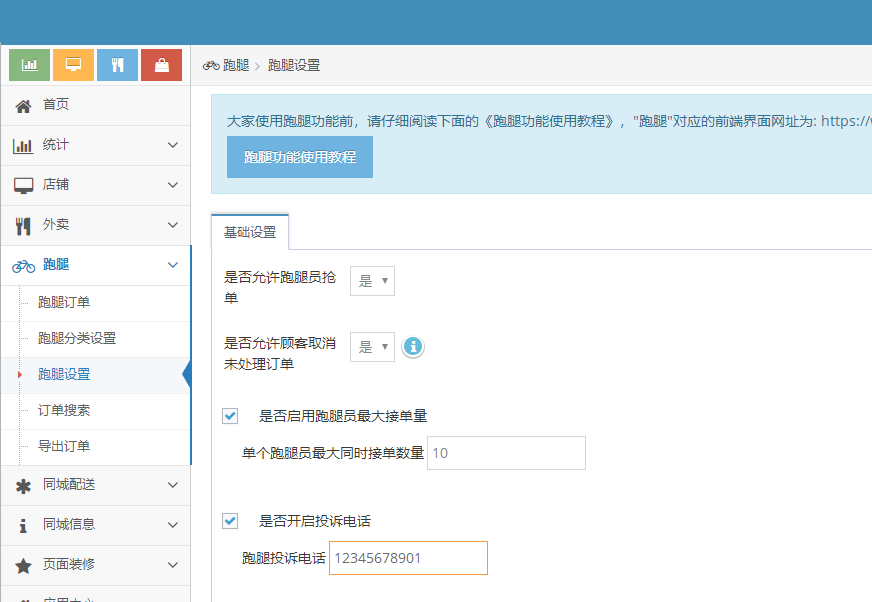Viewport: 872px width, 602px height.
Task: Select 跑腿分类设置 in the sidebar
Action: (x=77, y=338)
